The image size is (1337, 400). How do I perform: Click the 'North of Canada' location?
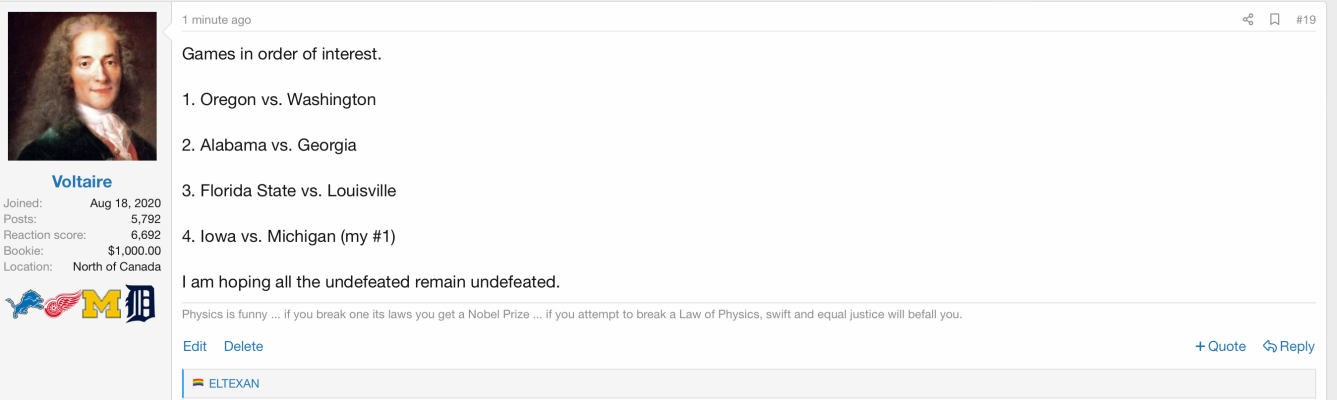117,267
